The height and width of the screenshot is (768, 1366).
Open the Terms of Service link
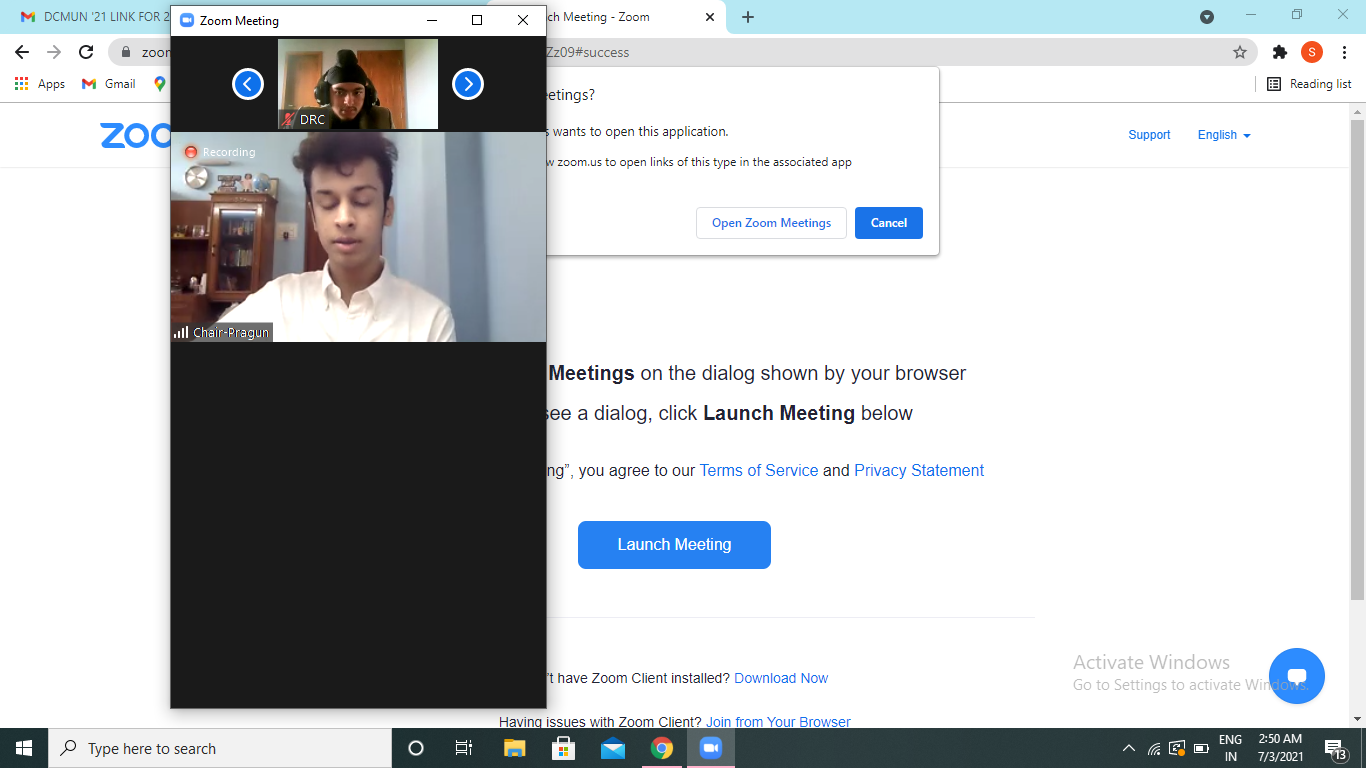point(759,470)
